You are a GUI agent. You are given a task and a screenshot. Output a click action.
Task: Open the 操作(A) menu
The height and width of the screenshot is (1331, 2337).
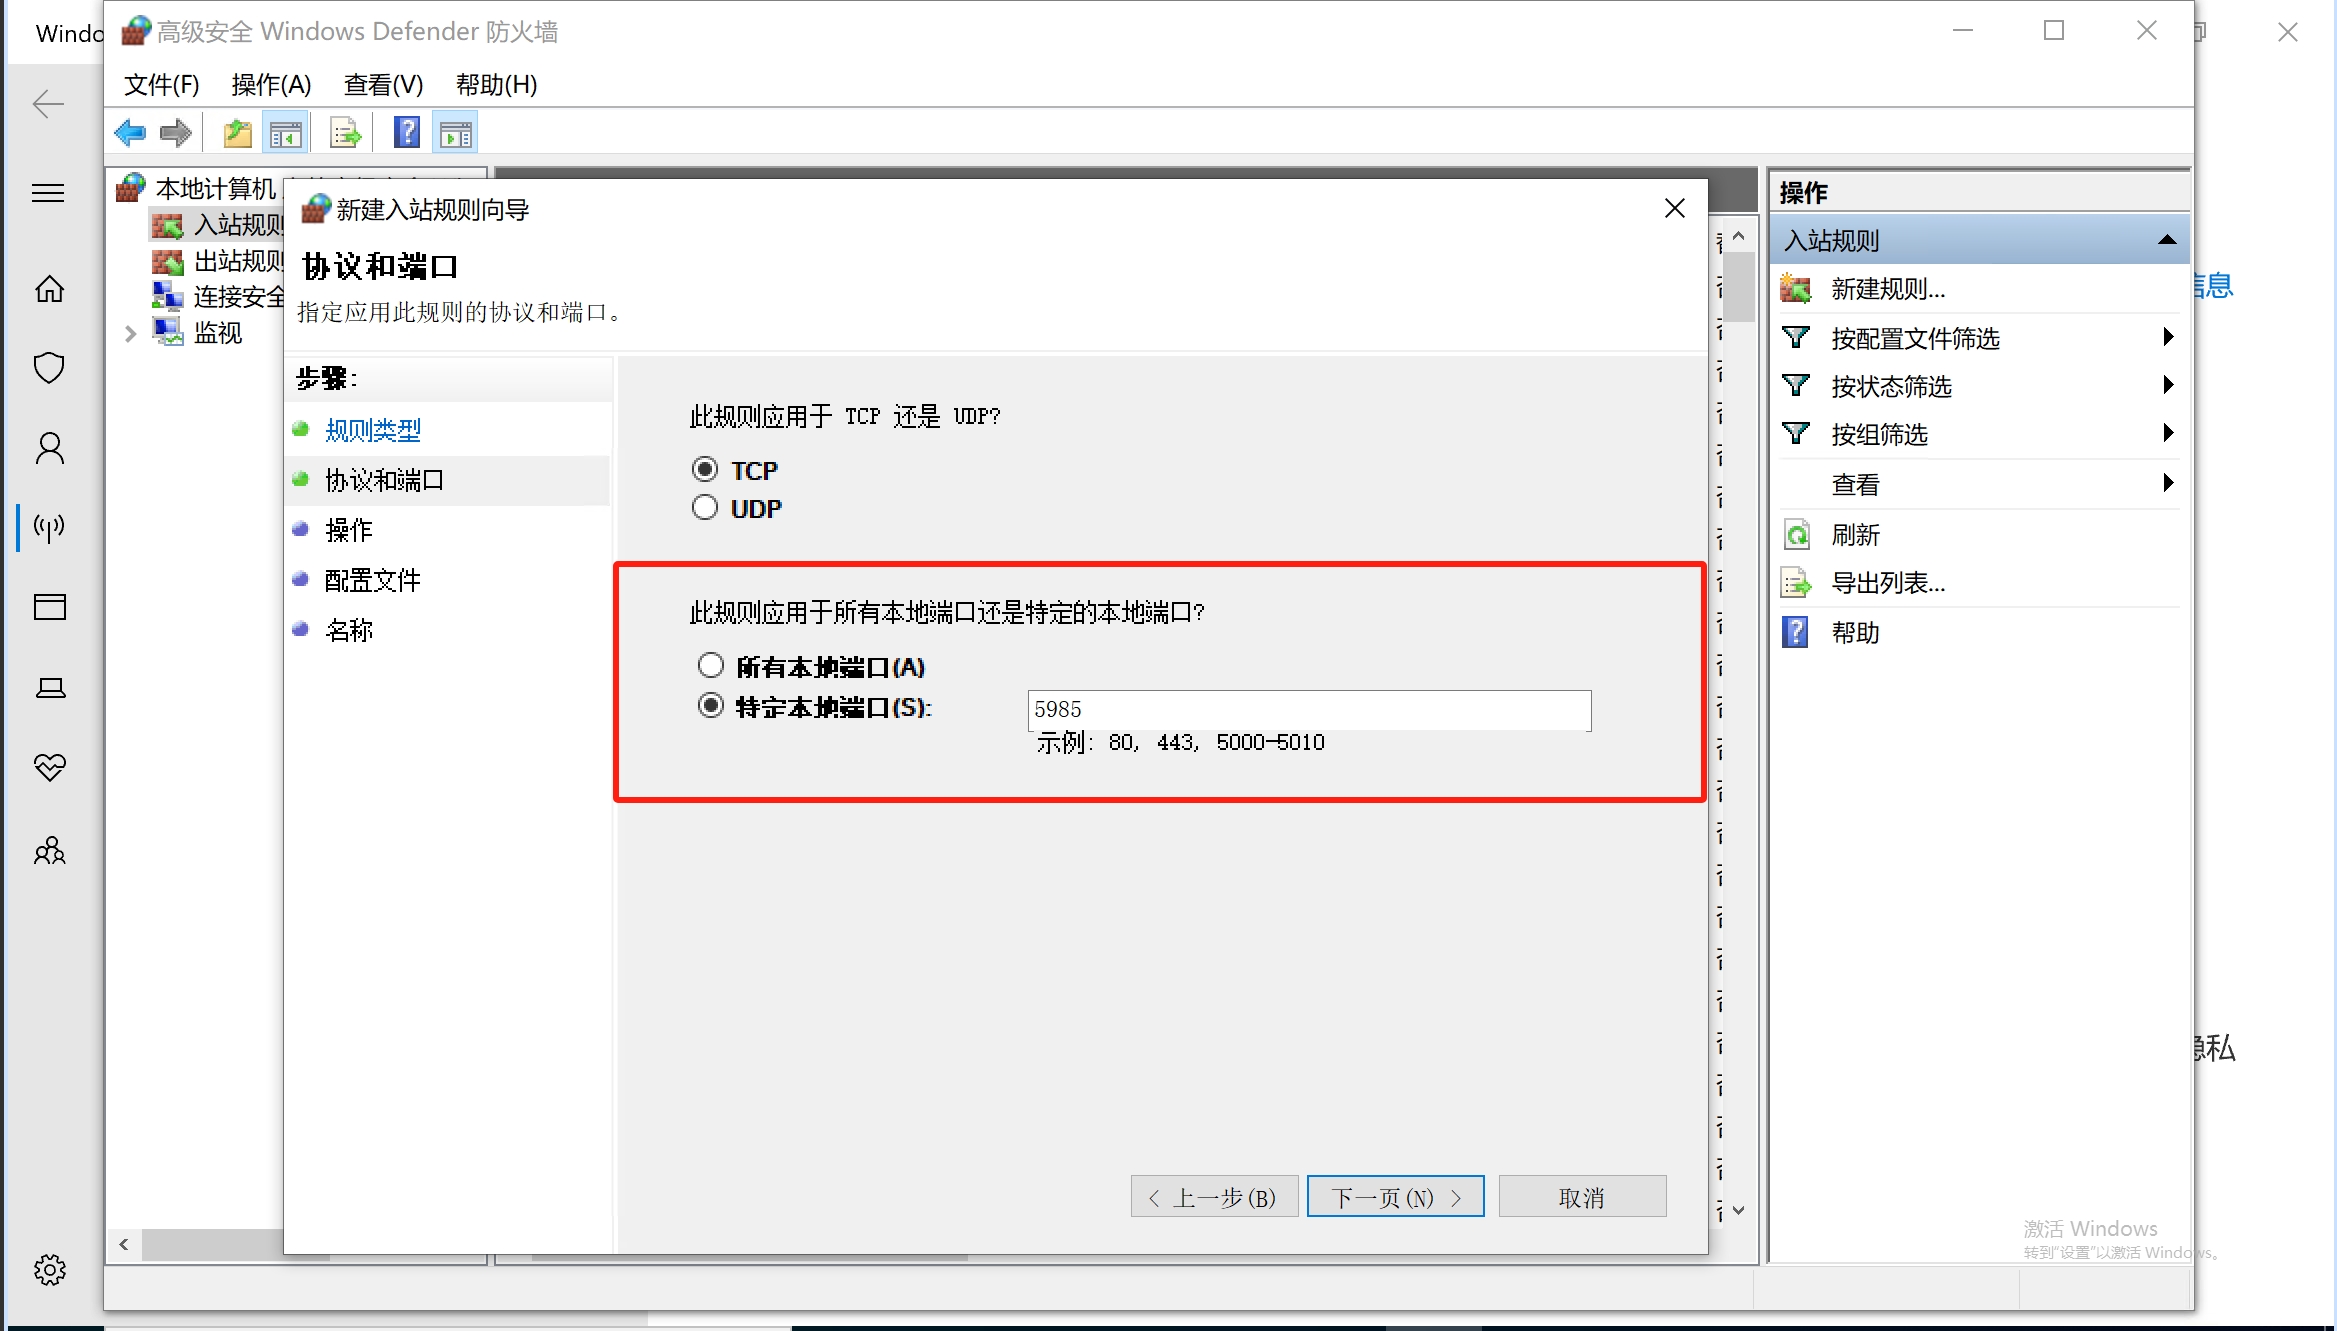(271, 85)
